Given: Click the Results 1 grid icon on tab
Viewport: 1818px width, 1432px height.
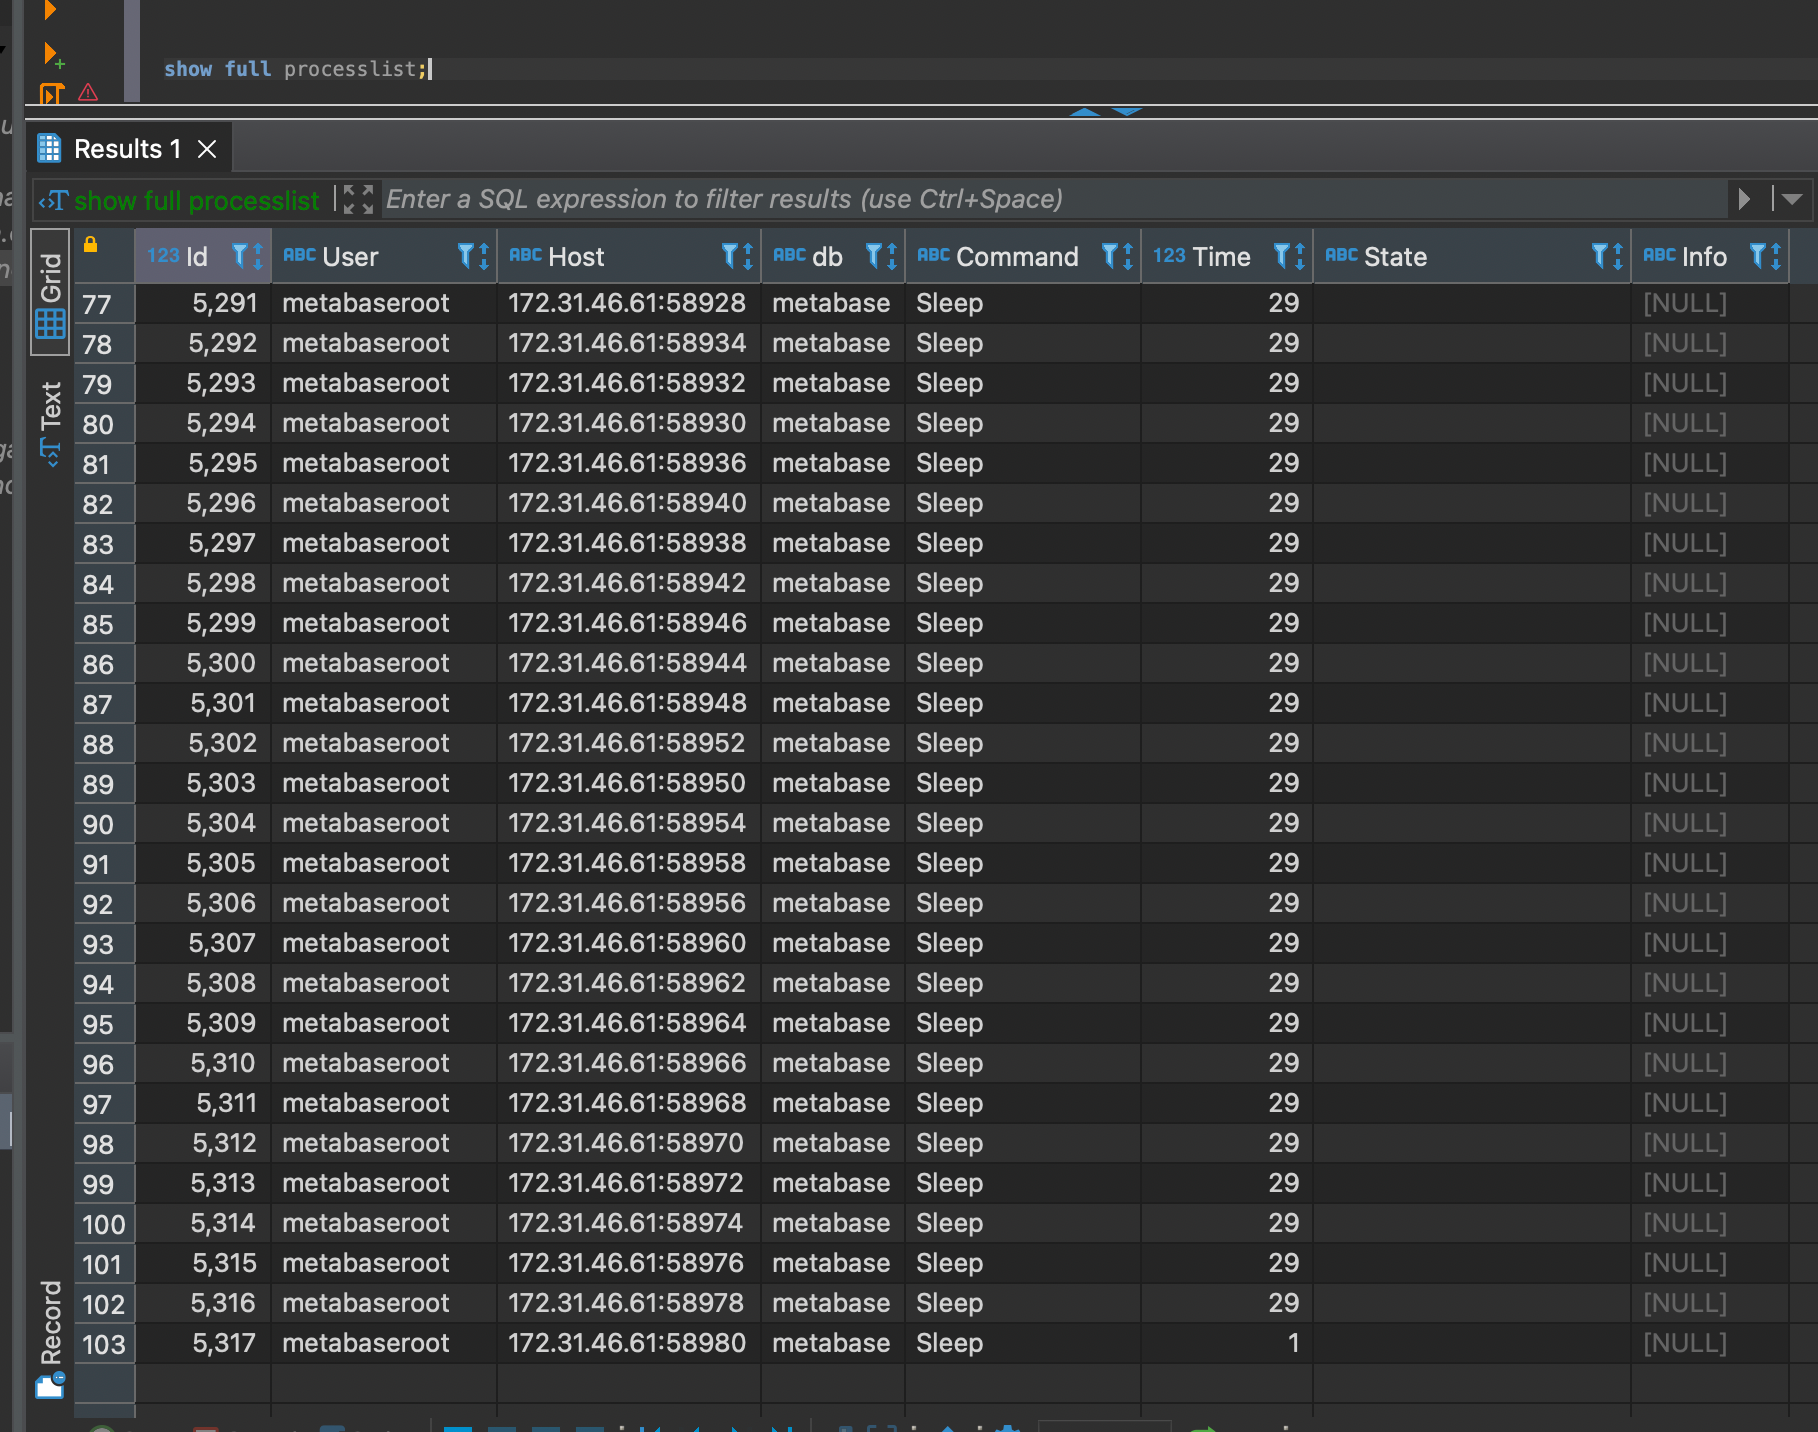Looking at the screenshot, I should (49, 149).
